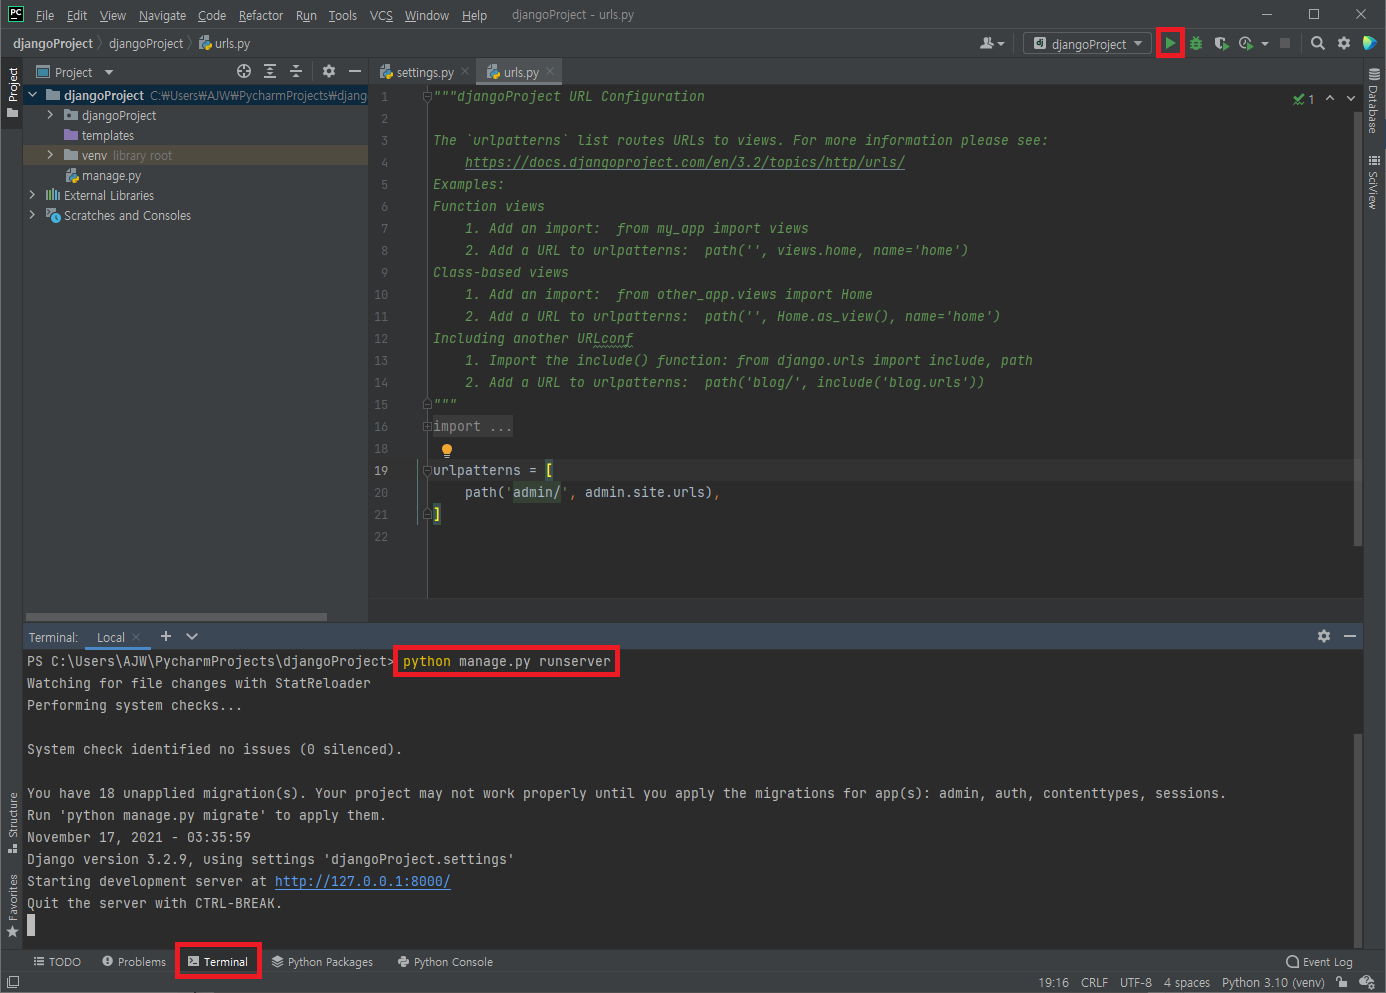Screen dimensions: 1386x993
Task: Click the inspections checkmark indicator
Action: point(1303,99)
